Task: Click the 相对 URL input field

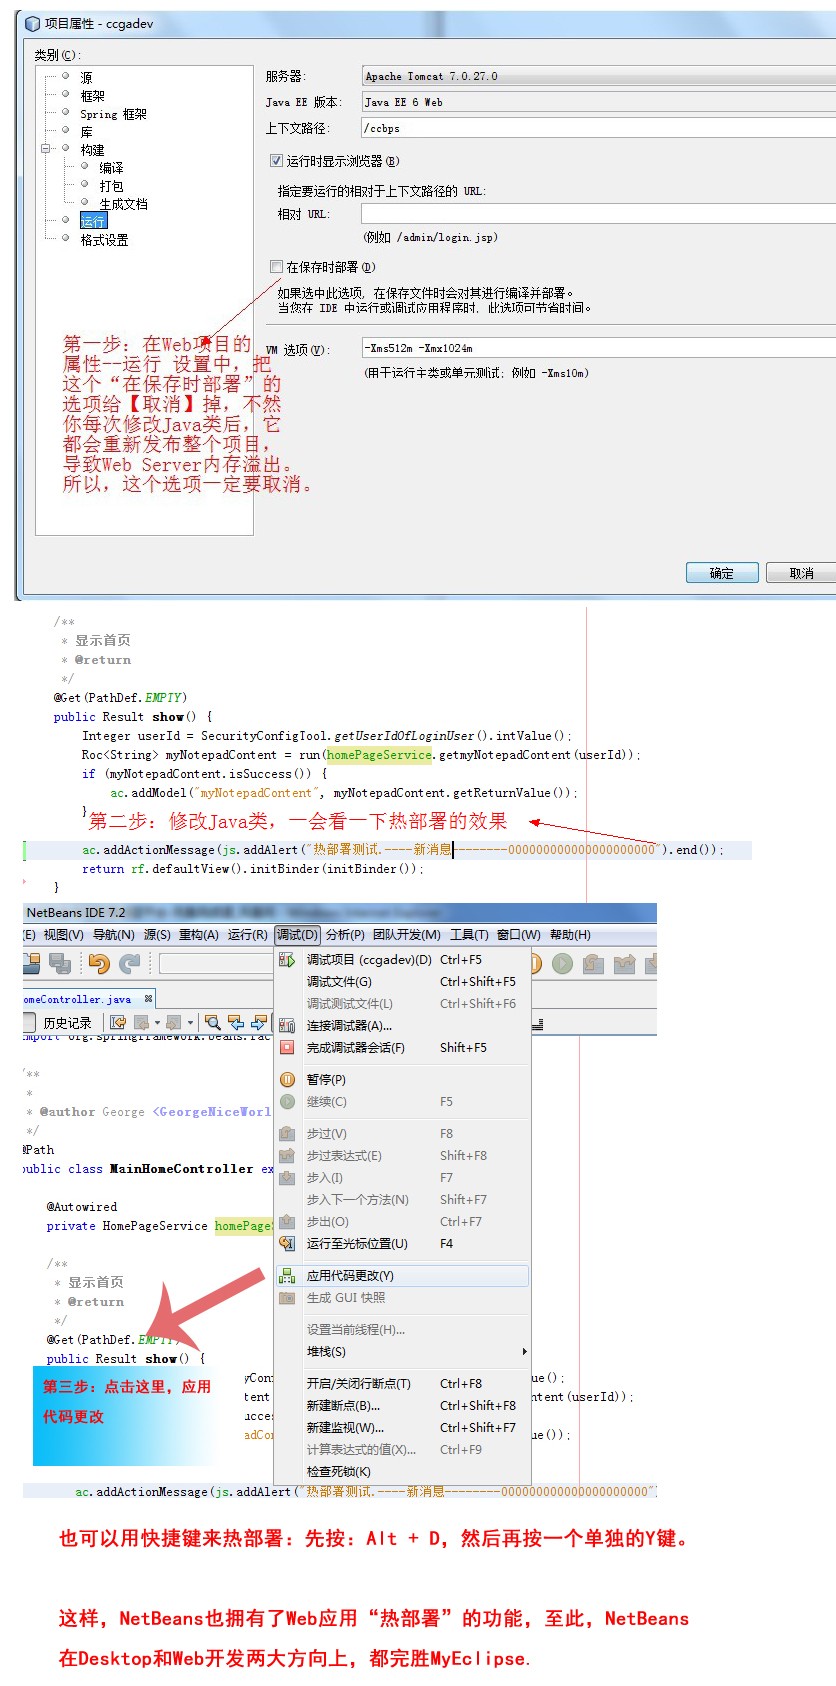Action: pyautogui.click(x=598, y=214)
